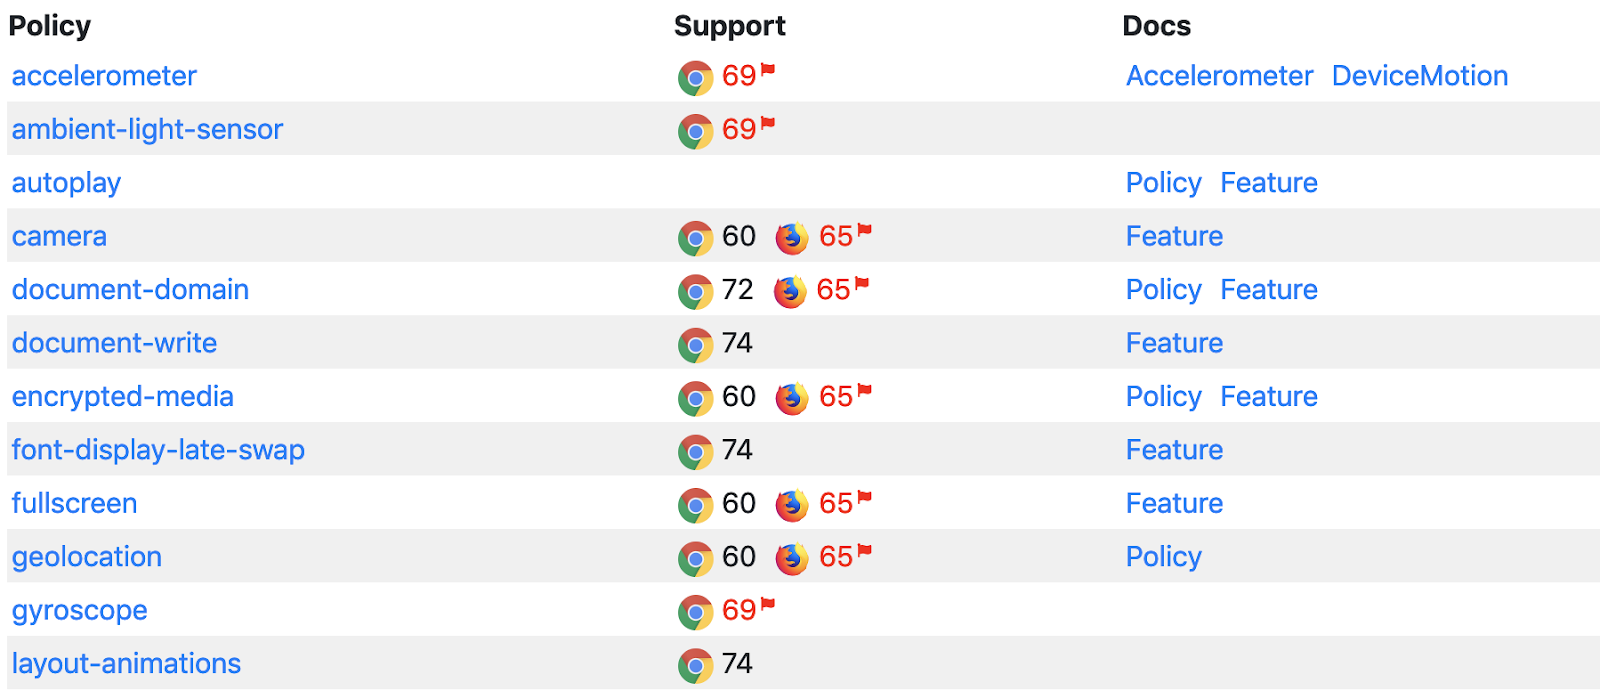
Task: Click the Support column header
Action: 729,26
